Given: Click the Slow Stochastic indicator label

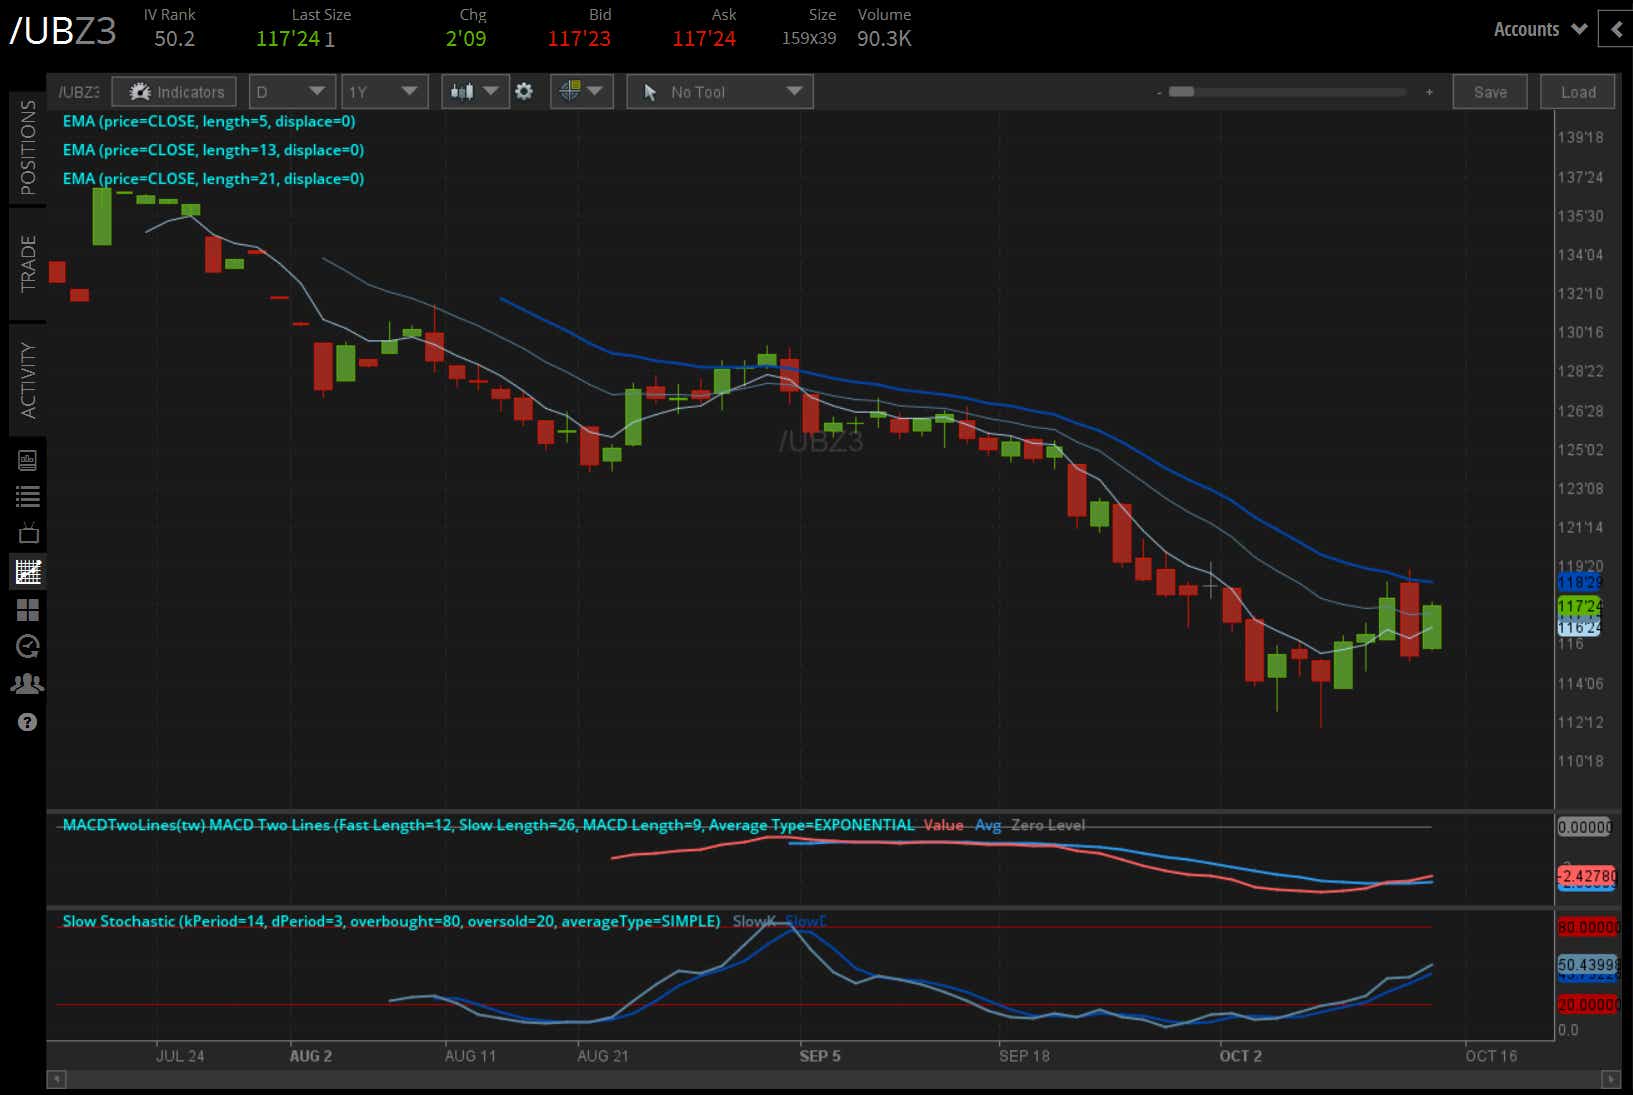Looking at the screenshot, I should tap(391, 921).
